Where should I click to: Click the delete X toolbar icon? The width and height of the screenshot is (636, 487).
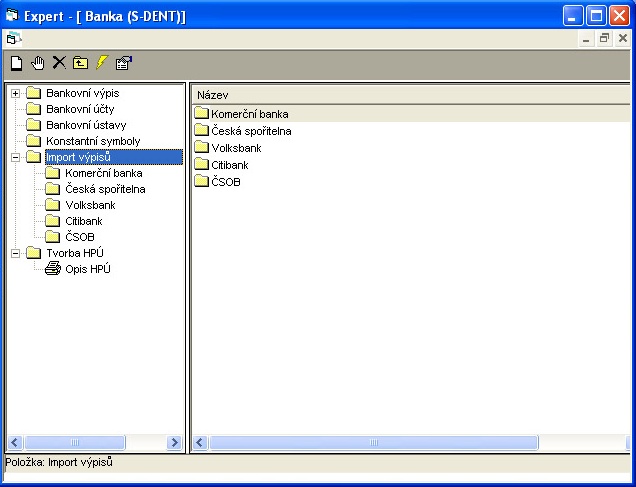[59, 63]
